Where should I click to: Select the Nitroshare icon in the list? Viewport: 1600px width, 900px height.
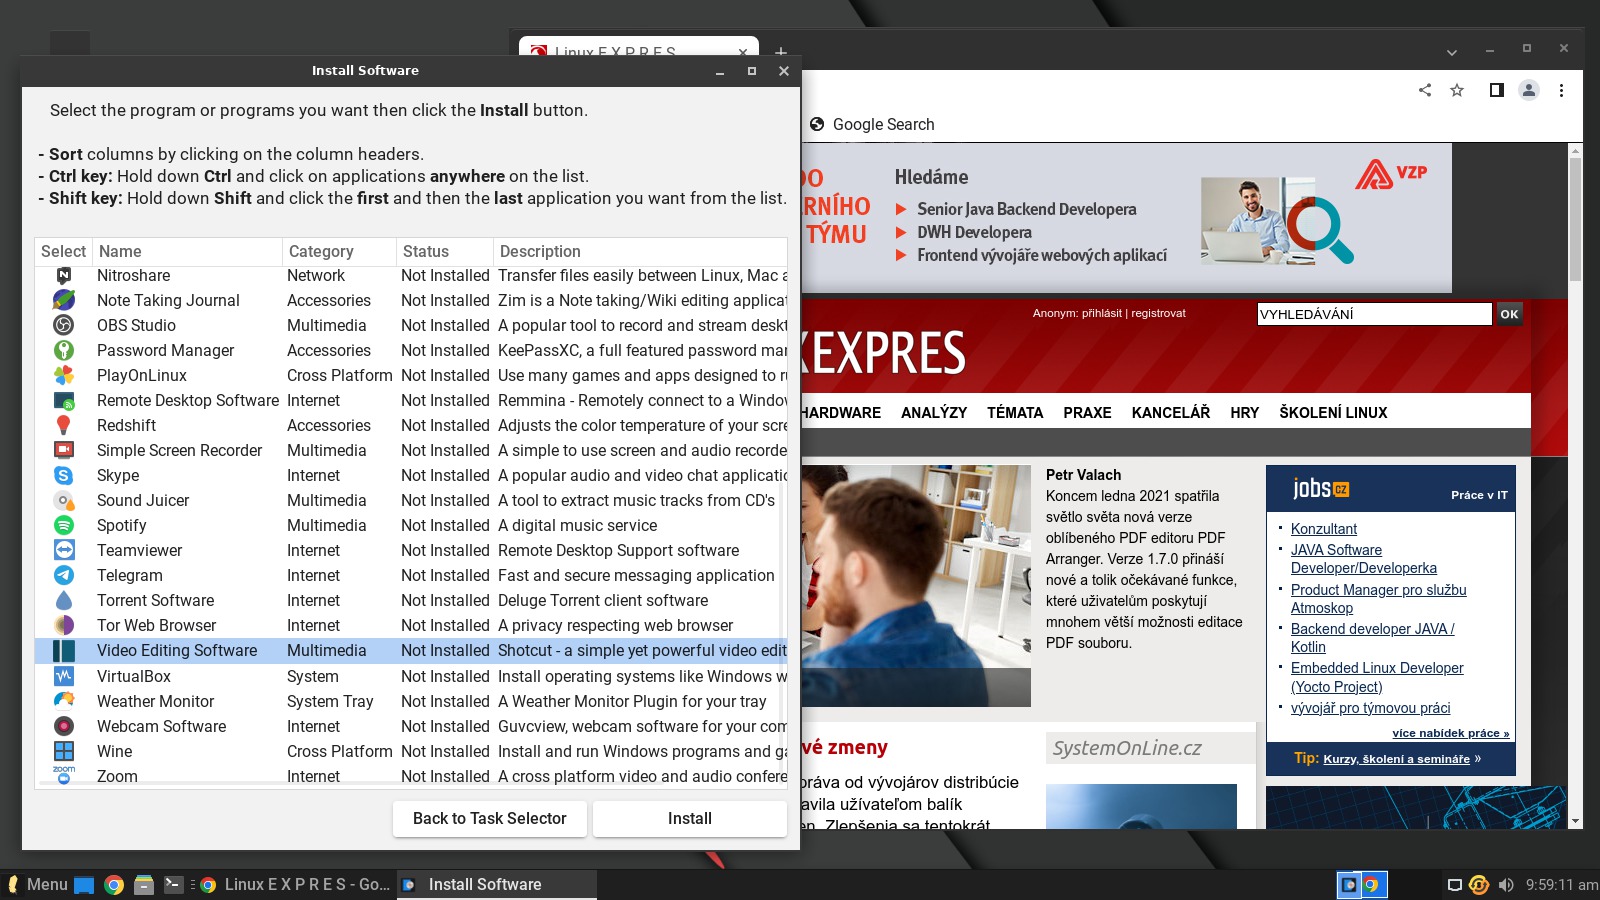64,275
